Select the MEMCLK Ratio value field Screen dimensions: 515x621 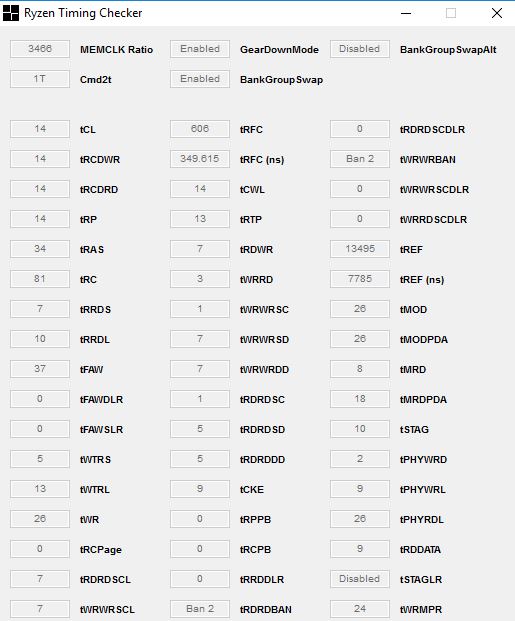[40, 49]
